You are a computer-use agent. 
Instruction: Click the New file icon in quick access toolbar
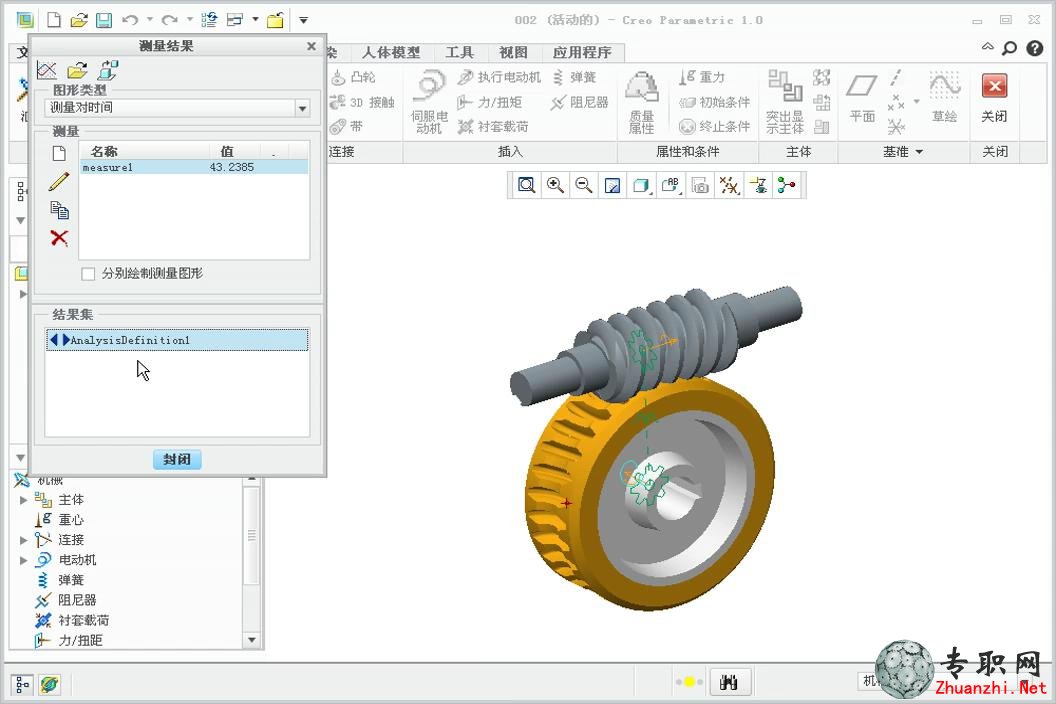[54, 20]
